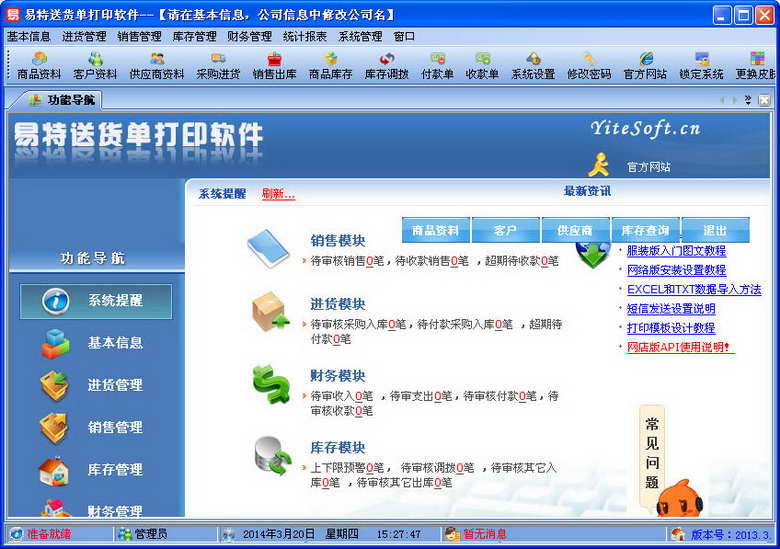Viewport: 780px width, 549px height.
Task: Click the 财务模块 dollar icon
Action: [271, 384]
